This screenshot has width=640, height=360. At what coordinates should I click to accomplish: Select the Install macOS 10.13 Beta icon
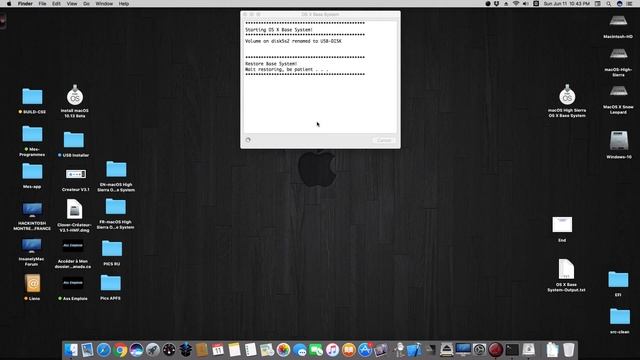tap(75, 95)
